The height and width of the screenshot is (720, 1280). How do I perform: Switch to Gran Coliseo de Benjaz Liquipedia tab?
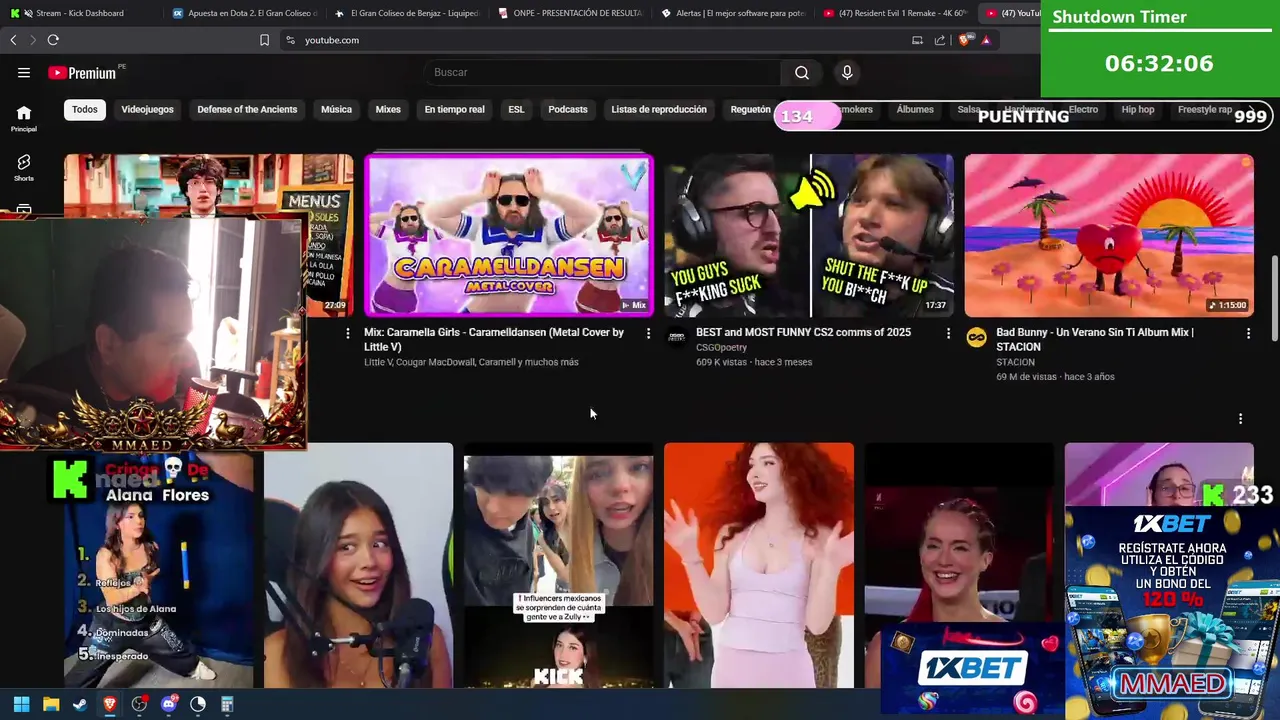pyautogui.click(x=407, y=13)
